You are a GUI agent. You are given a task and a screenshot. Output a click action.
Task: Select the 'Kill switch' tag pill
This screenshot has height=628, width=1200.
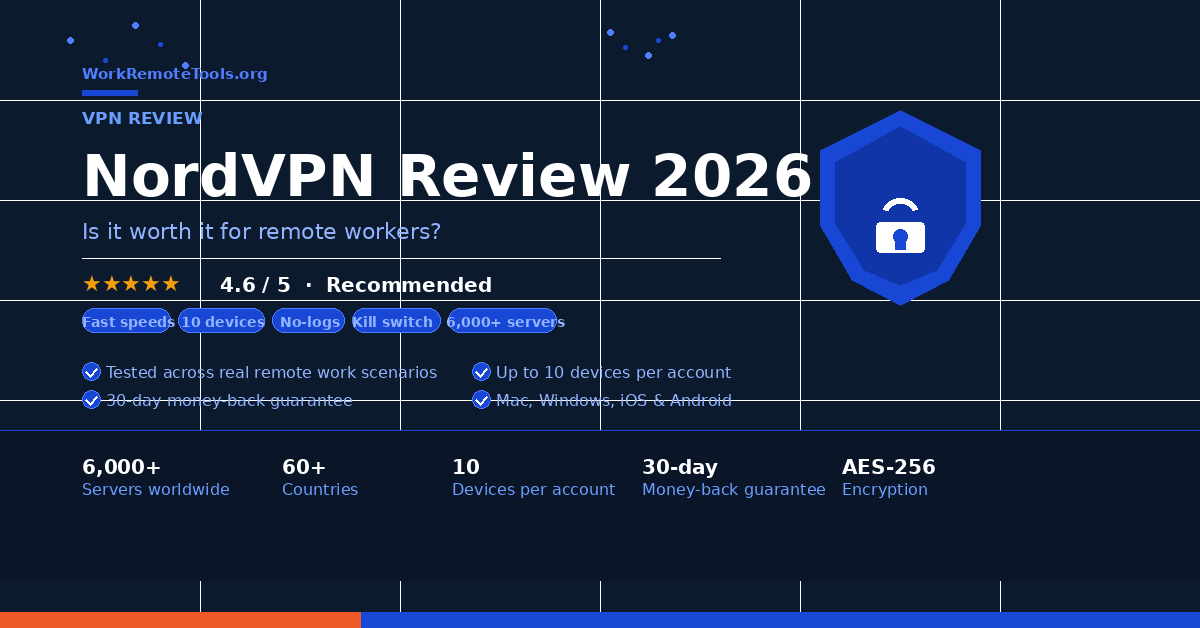[396, 321]
